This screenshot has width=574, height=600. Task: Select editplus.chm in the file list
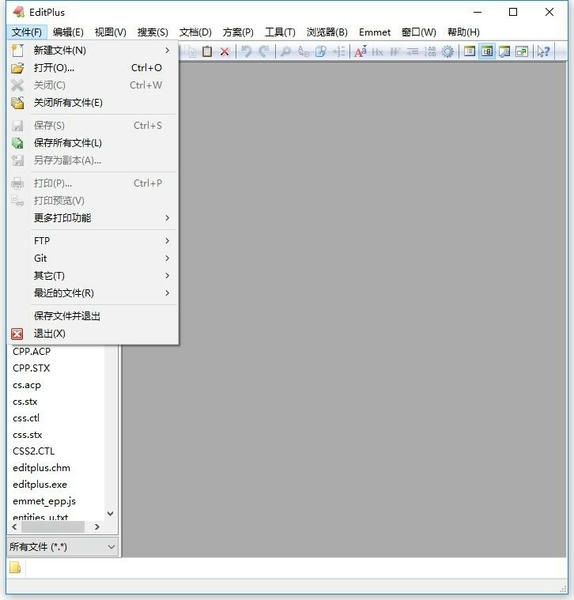pyautogui.click(x=41, y=468)
